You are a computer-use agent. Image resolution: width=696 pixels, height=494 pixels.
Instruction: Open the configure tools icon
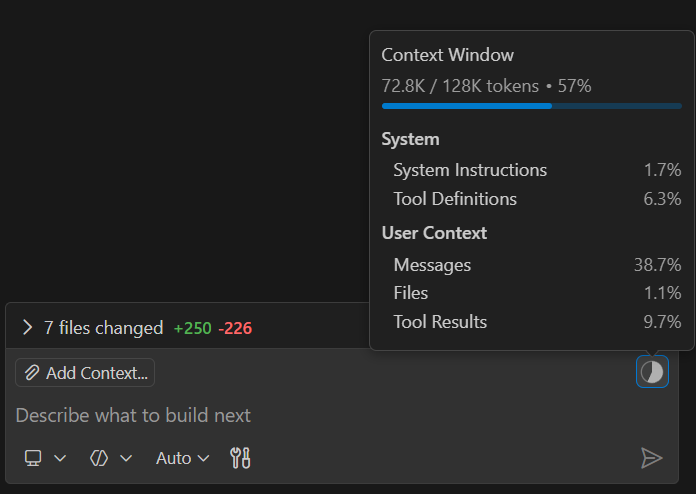(240, 458)
